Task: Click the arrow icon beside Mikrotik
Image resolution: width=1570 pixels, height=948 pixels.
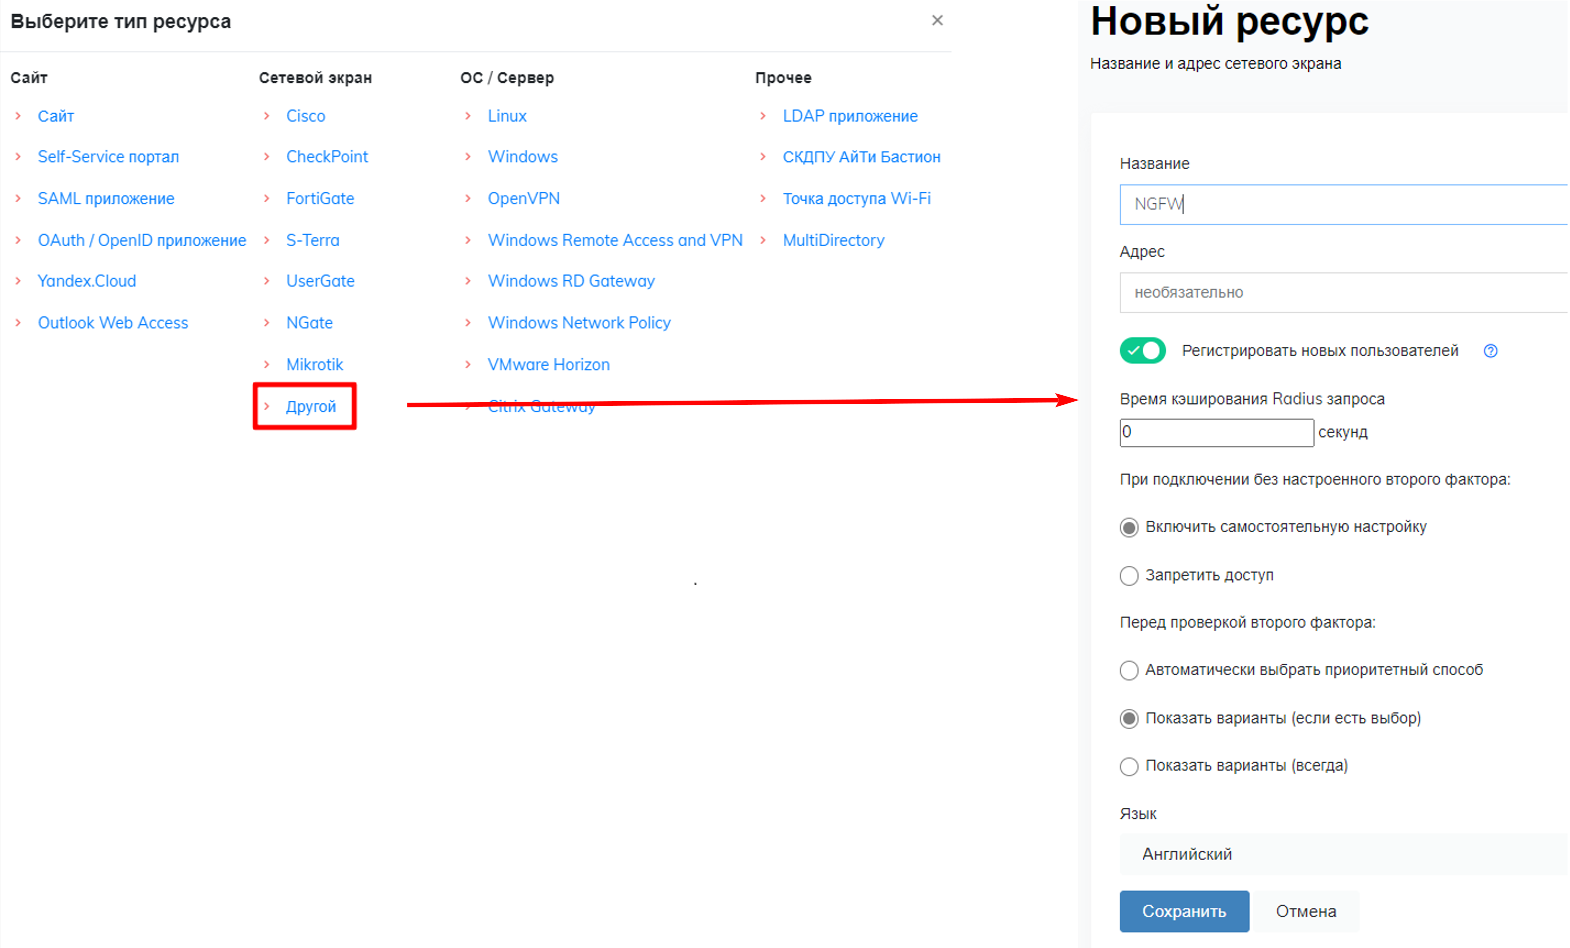Action: click(x=267, y=365)
